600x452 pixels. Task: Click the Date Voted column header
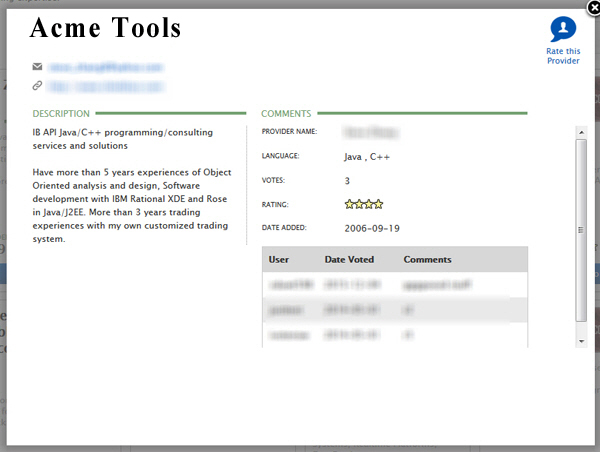coord(349,259)
